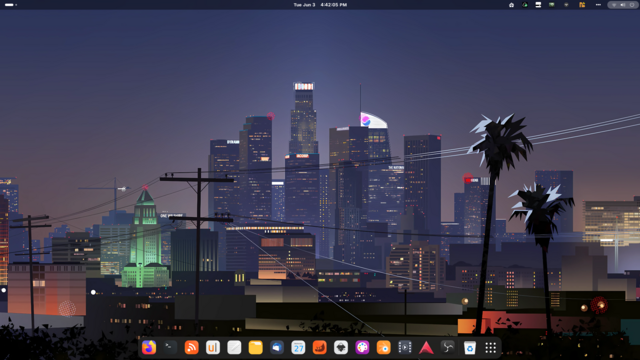Viewport: 640px width, 360px height.
Task: Open the Trash in the dock
Action: pyautogui.click(x=470, y=347)
